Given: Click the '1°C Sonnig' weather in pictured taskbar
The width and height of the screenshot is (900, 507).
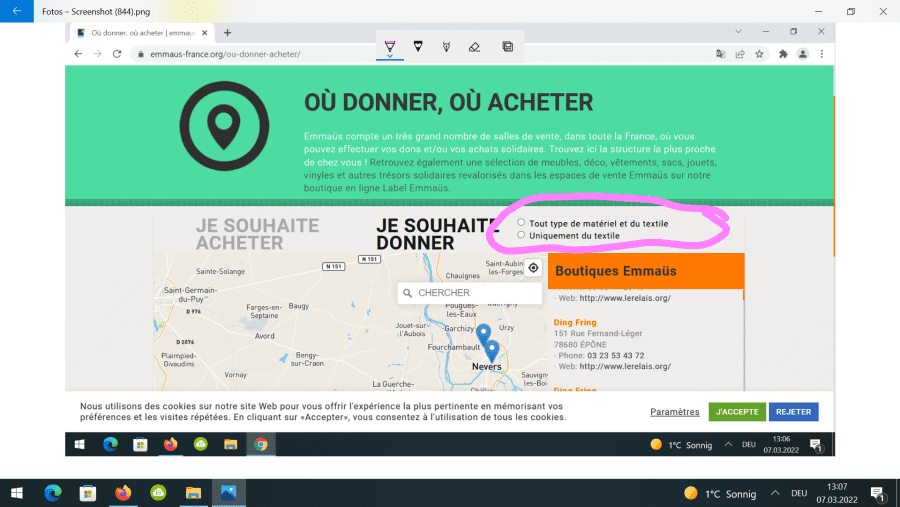Looking at the screenshot, I should click(x=681, y=444).
